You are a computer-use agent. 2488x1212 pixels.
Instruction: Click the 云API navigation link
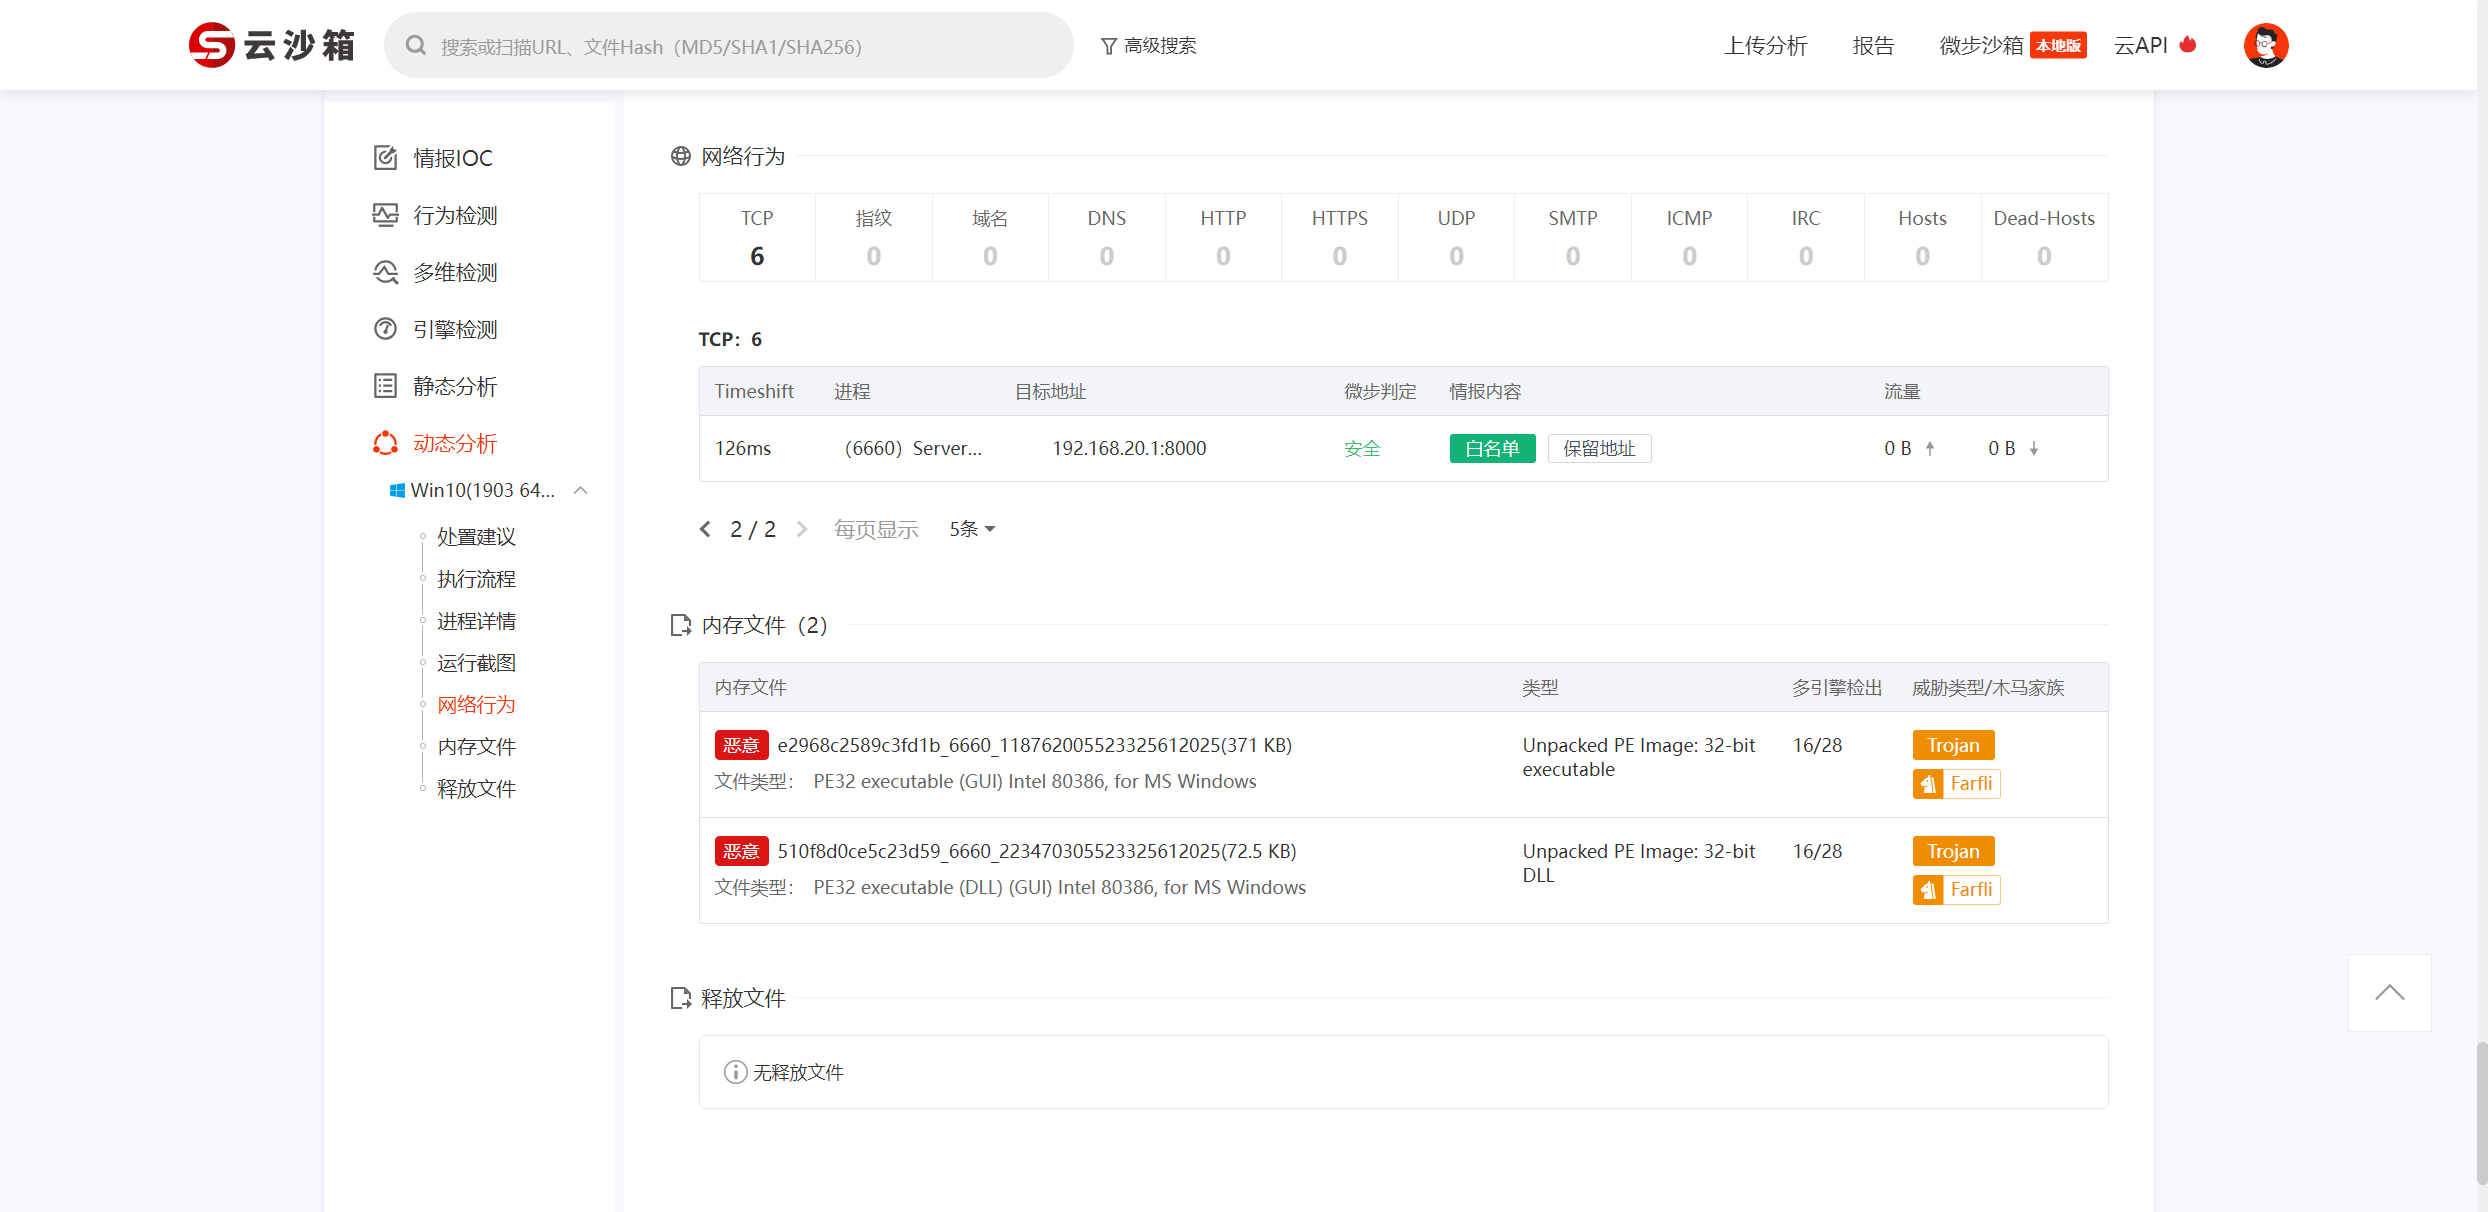[x=2141, y=46]
